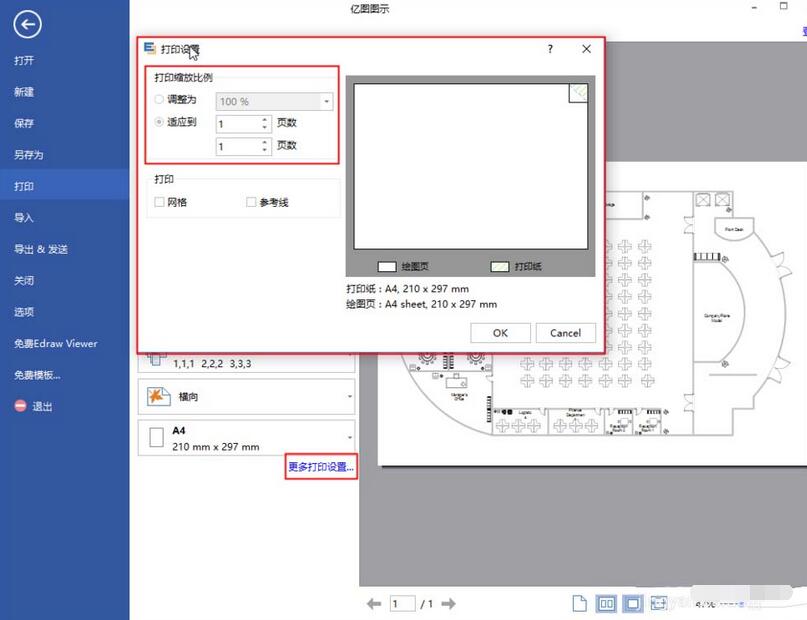Click the collate 1,1,1 2,2,2 3,3,3 option
Viewport: 807px width, 620px height.
[247, 363]
